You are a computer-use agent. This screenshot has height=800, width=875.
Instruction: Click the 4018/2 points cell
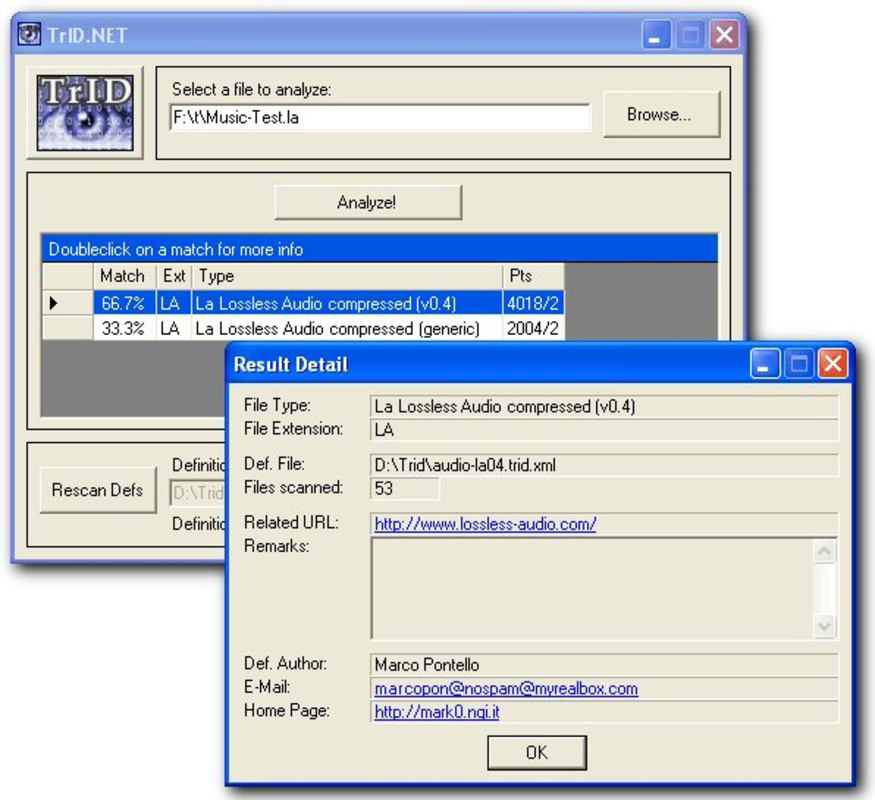(x=533, y=303)
